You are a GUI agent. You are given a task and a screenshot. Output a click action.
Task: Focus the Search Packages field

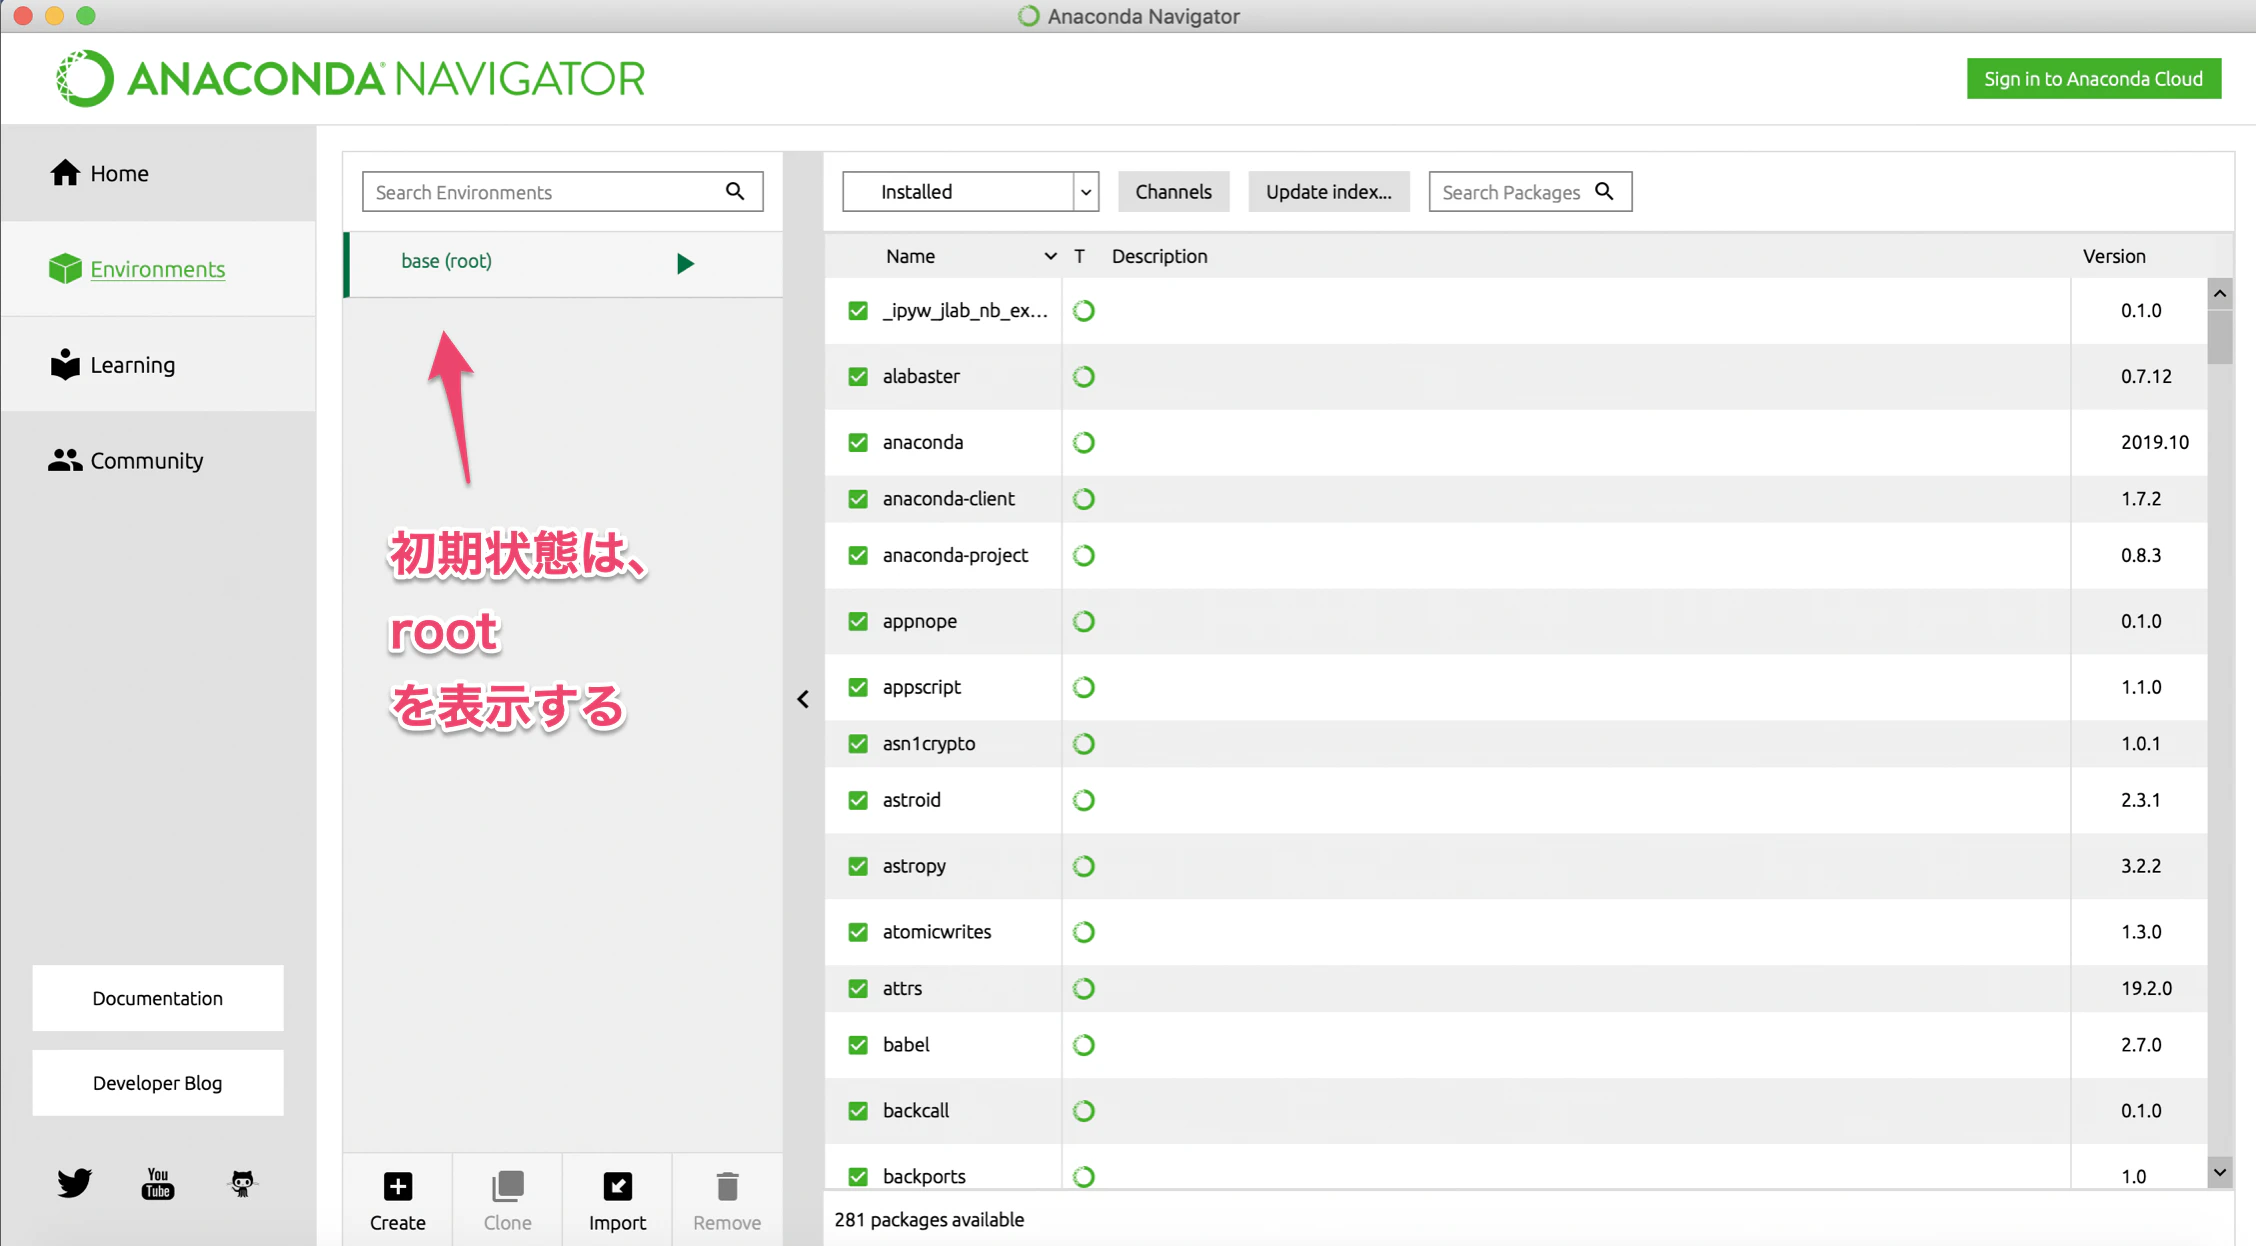[x=1530, y=191]
